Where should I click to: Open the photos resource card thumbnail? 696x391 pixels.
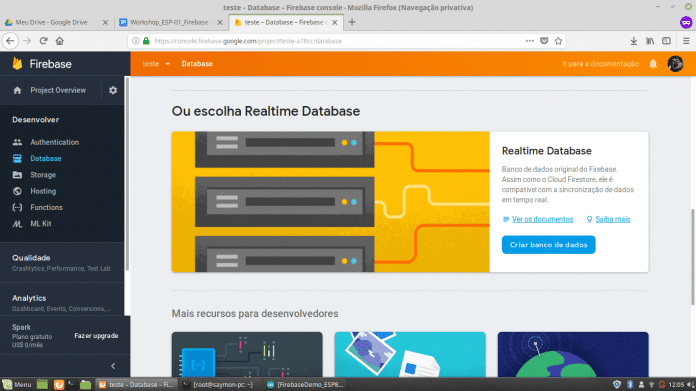tap(410, 355)
